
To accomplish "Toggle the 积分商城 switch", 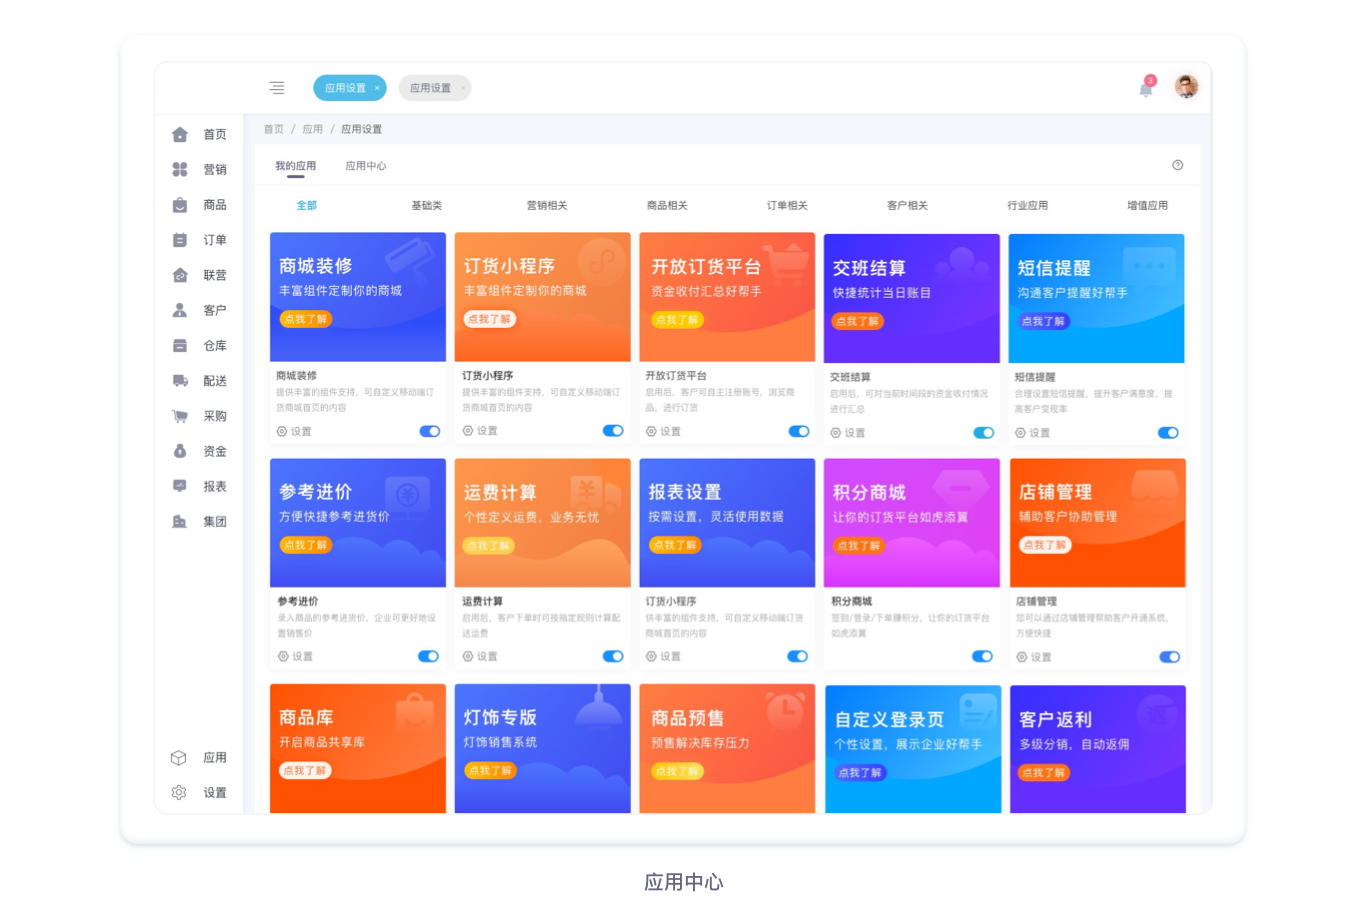I will tap(982, 657).
